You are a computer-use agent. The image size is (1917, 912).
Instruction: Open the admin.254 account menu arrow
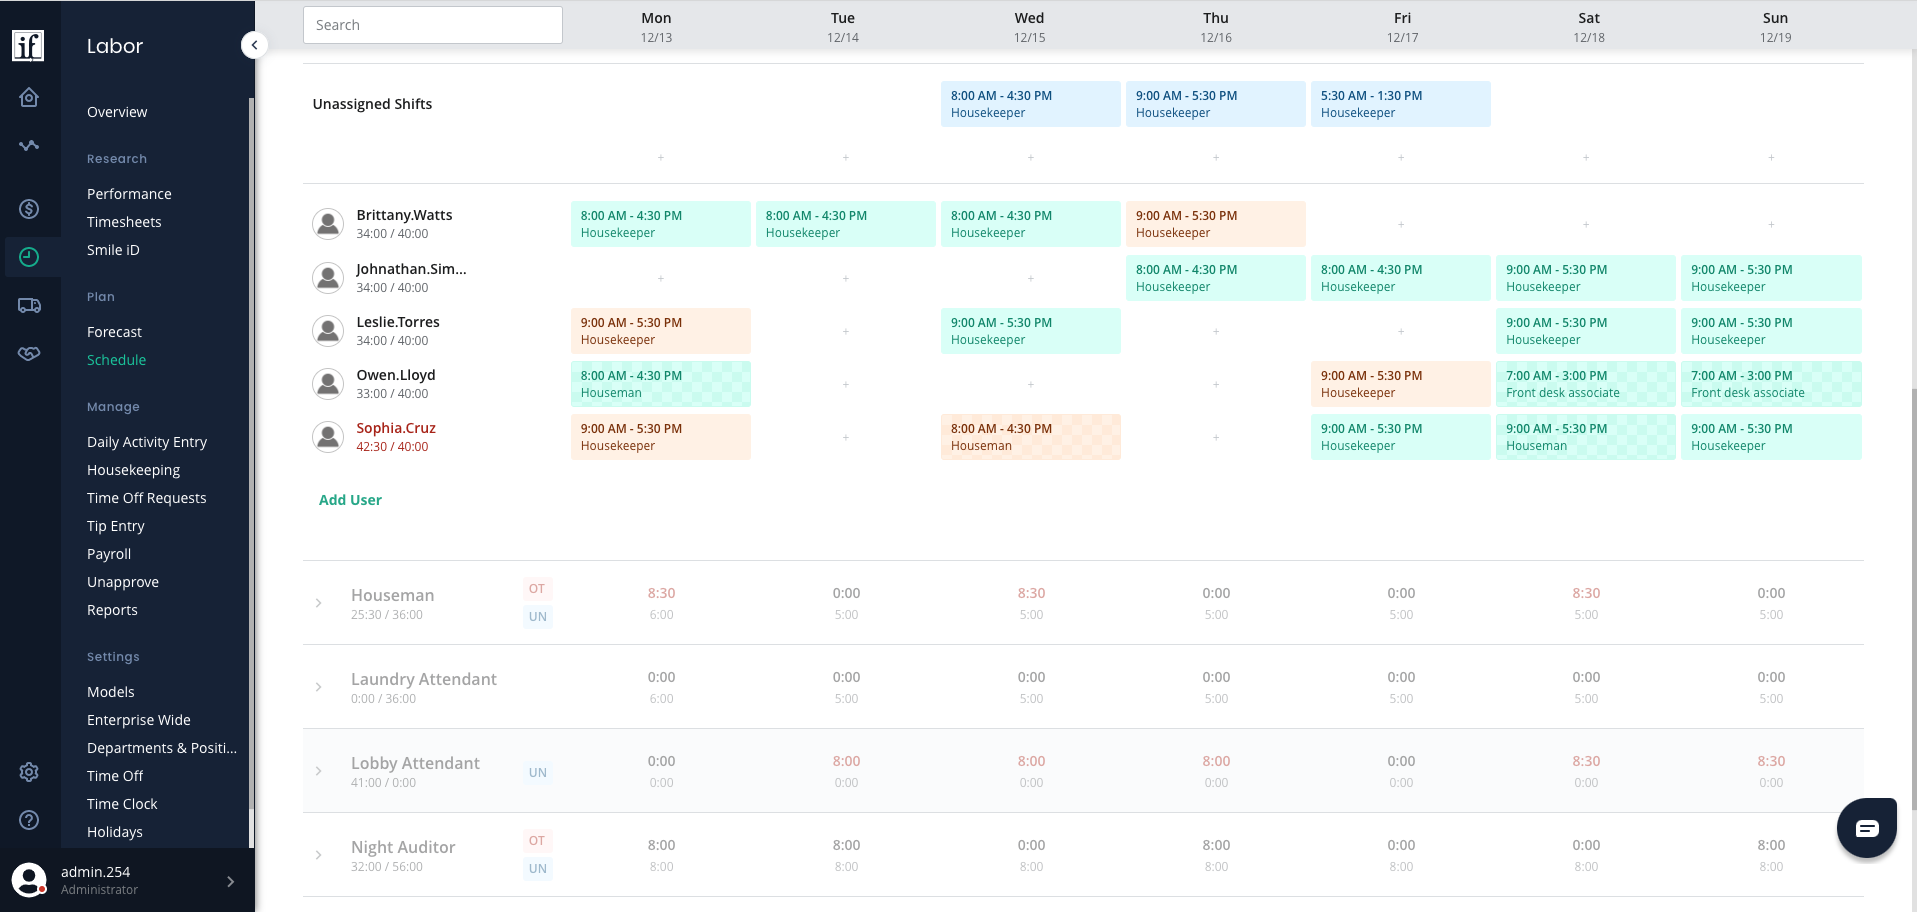[x=230, y=881]
